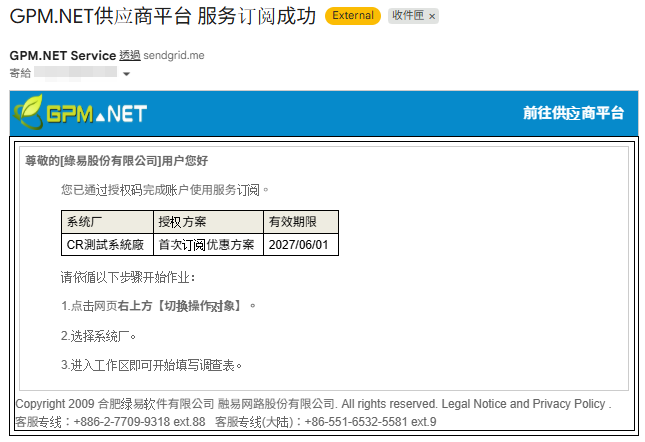Click the line 请依循以下步骤开始作业

(x=128, y=277)
